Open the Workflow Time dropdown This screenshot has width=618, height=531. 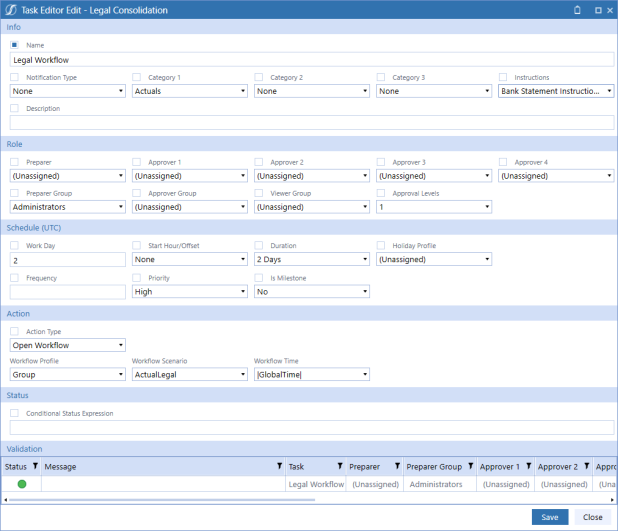click(312, 374)
